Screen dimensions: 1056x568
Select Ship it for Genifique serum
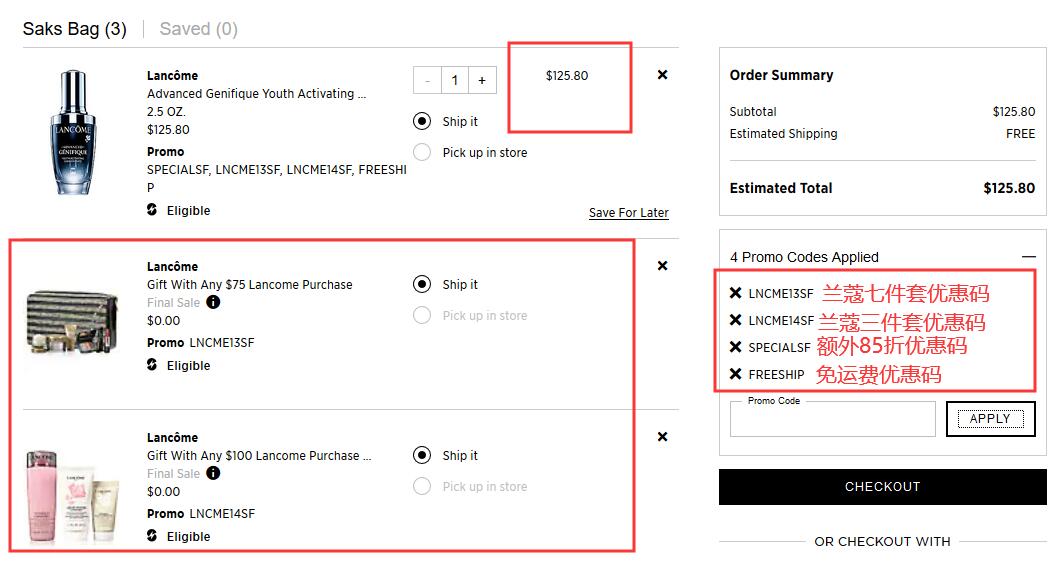pyautogui.click(x=422, y=121)
